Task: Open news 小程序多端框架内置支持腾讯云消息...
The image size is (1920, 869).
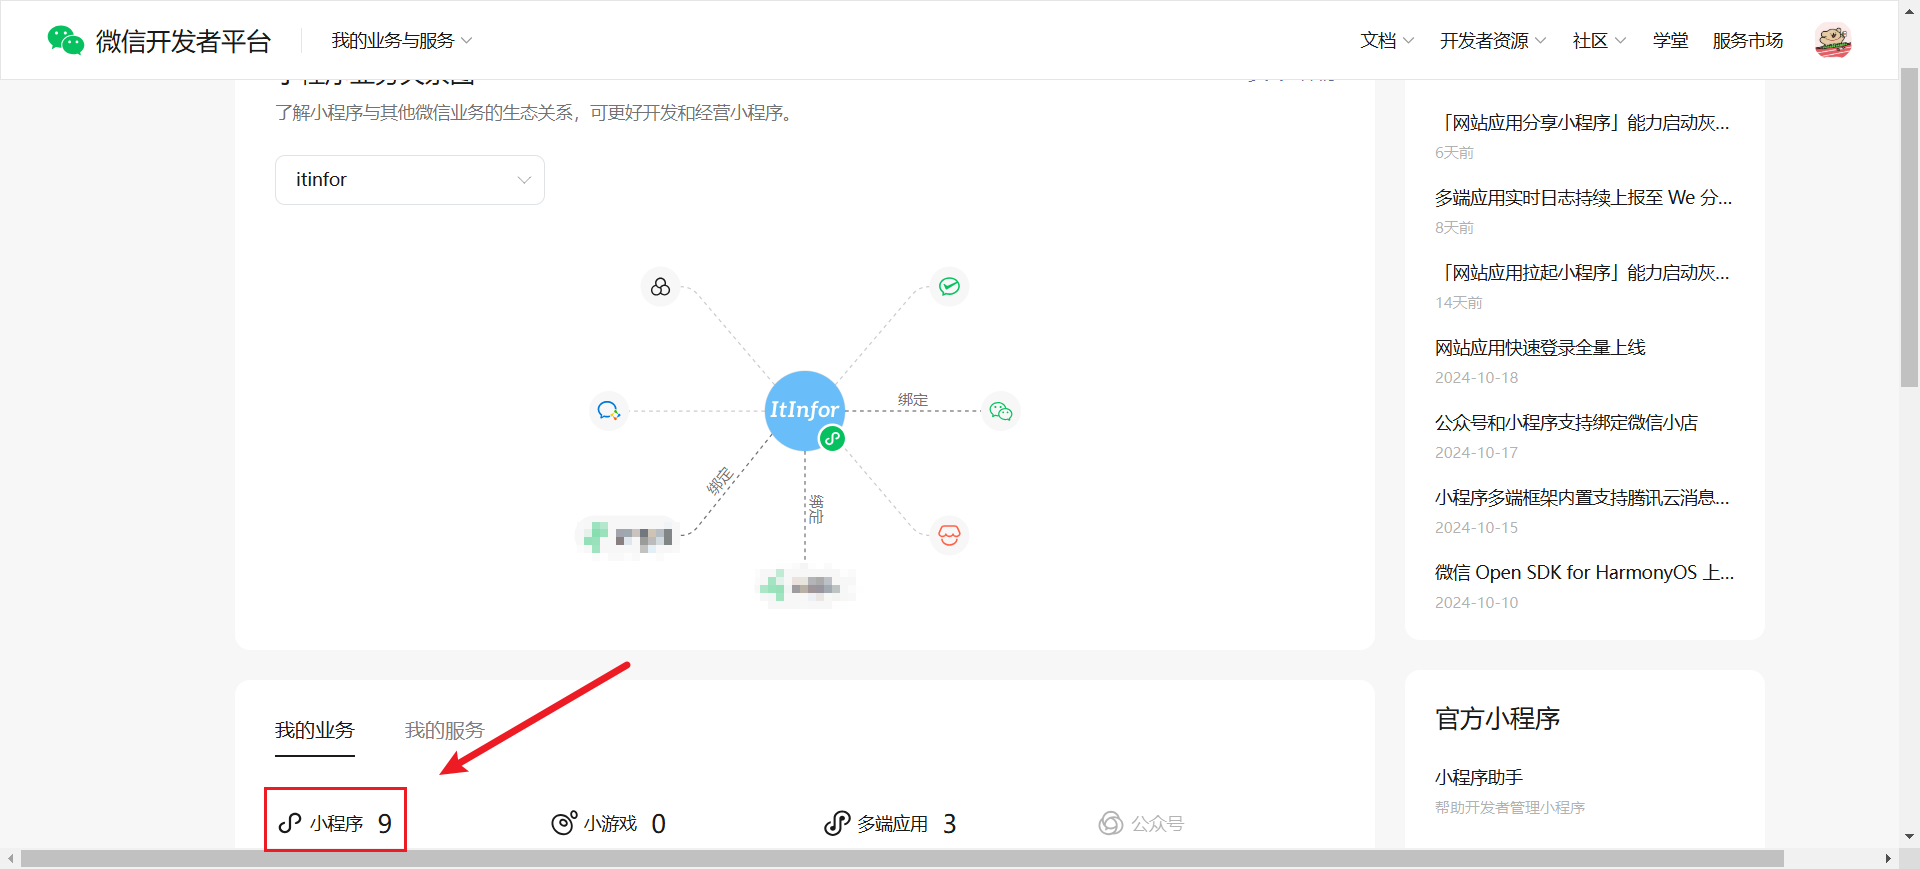Action: coord(1582,498)
